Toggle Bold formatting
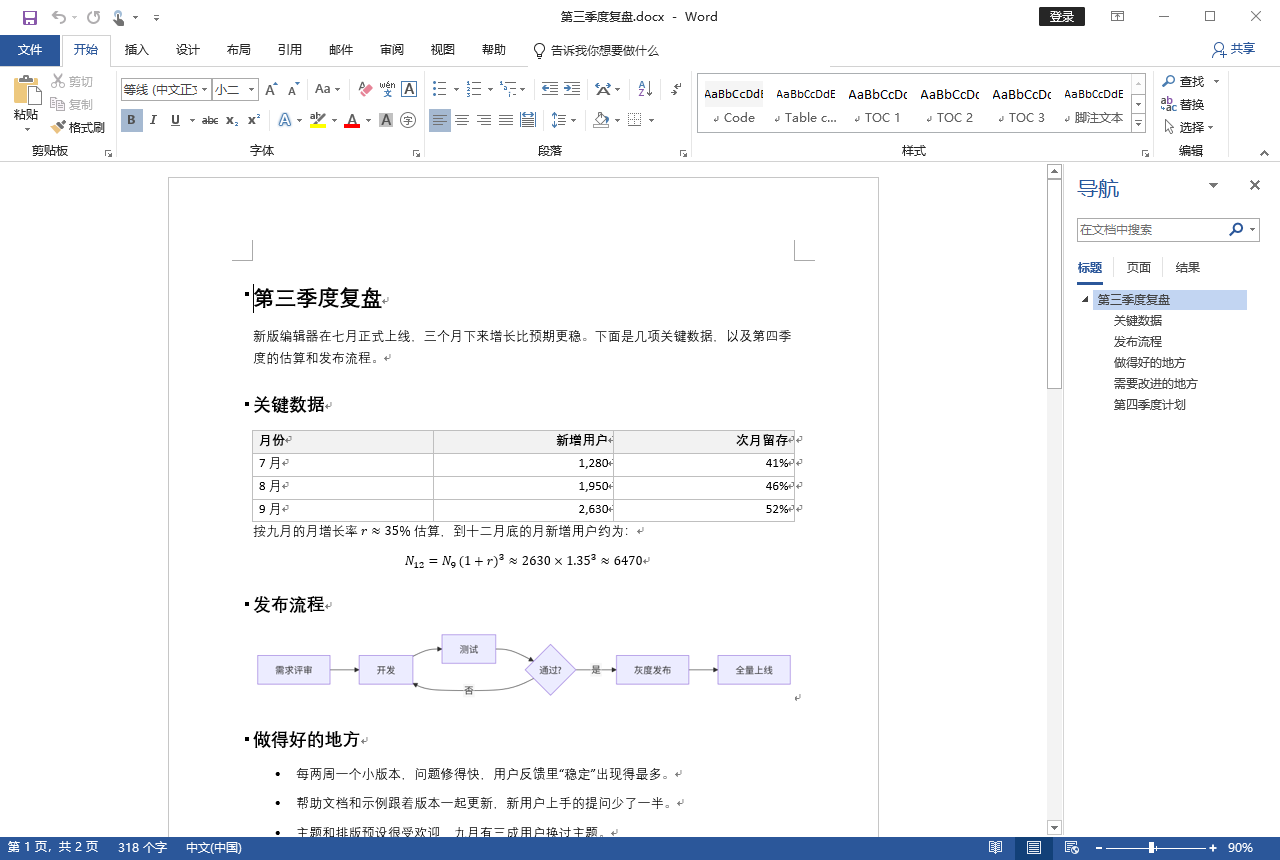The width and height of the screenshot is (1280, 860). coord(131,120)
